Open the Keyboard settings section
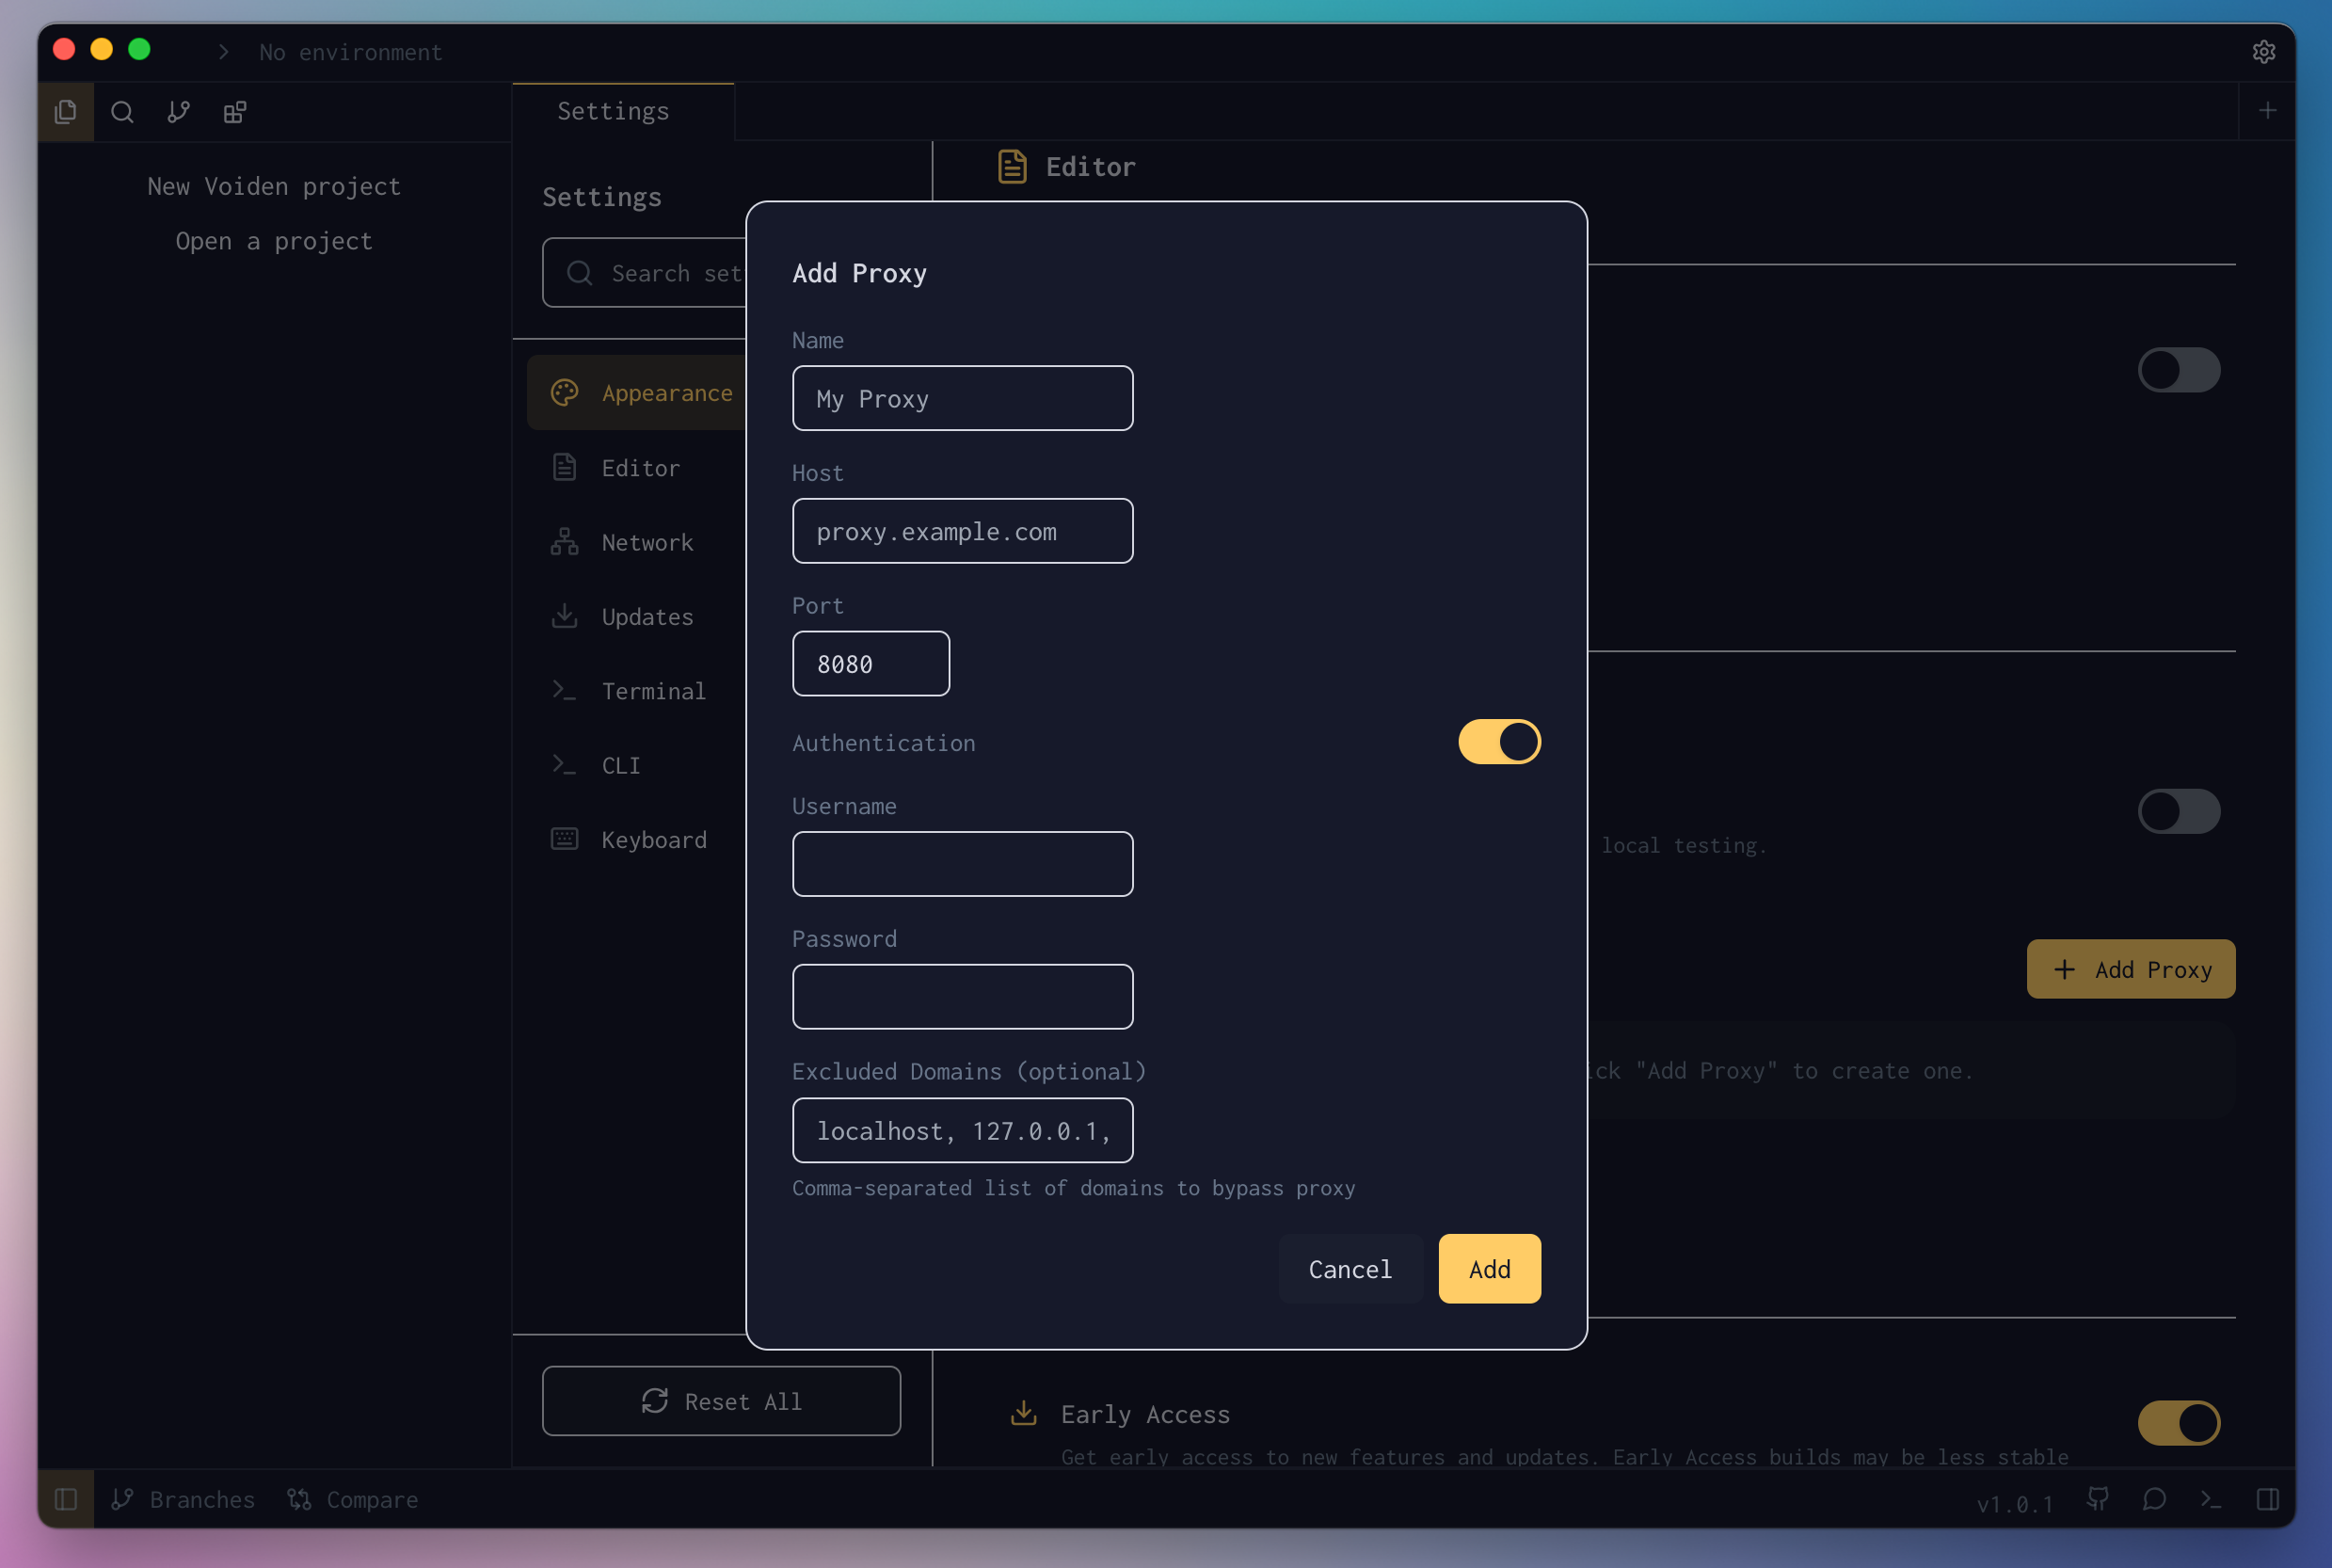The image size is (2332, 1568). click(x=653, y=839)
